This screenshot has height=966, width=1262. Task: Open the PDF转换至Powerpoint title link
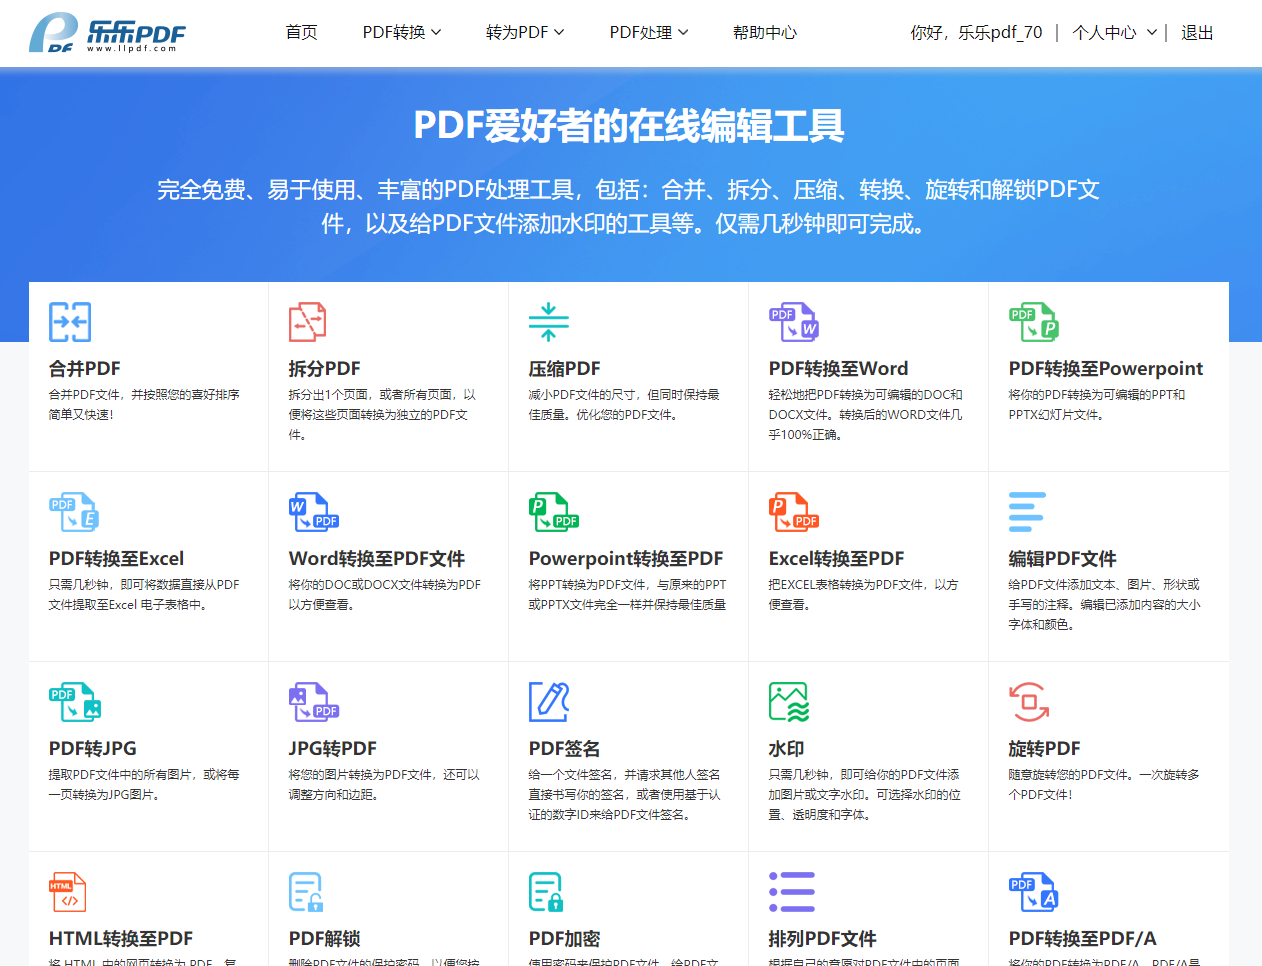point(1106,368)
